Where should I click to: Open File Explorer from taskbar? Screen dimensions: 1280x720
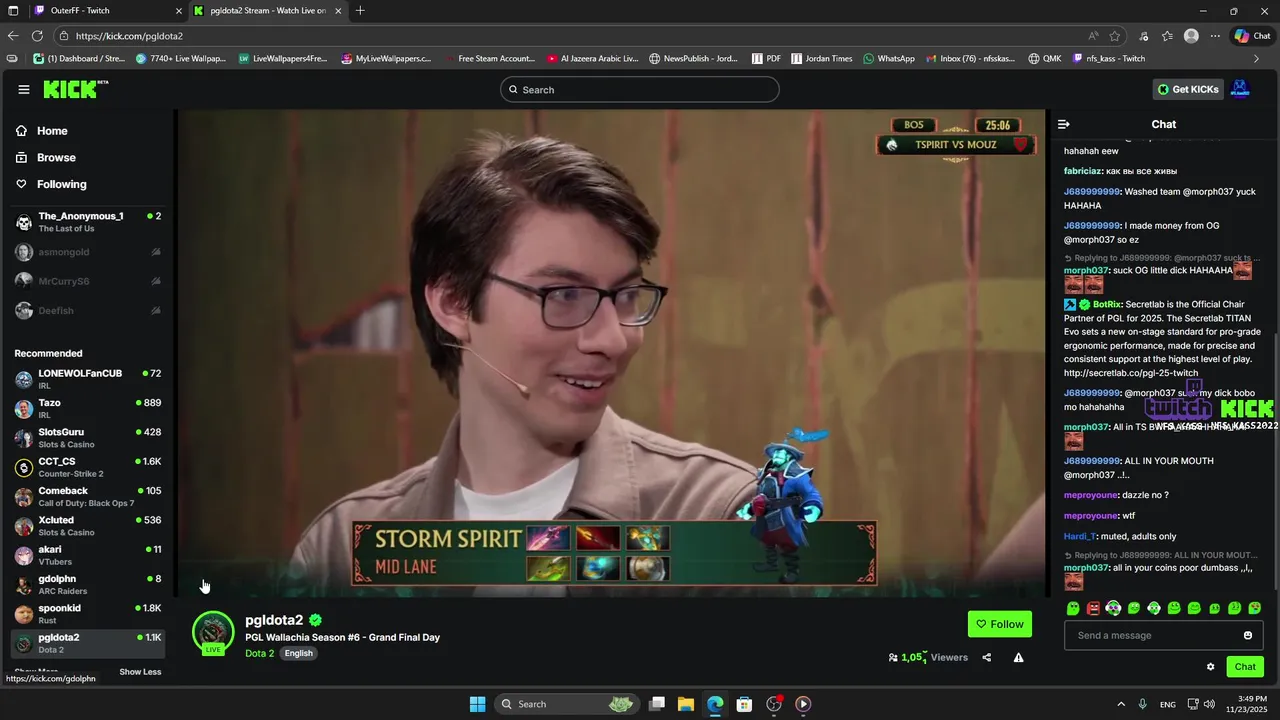coord(686,704)
